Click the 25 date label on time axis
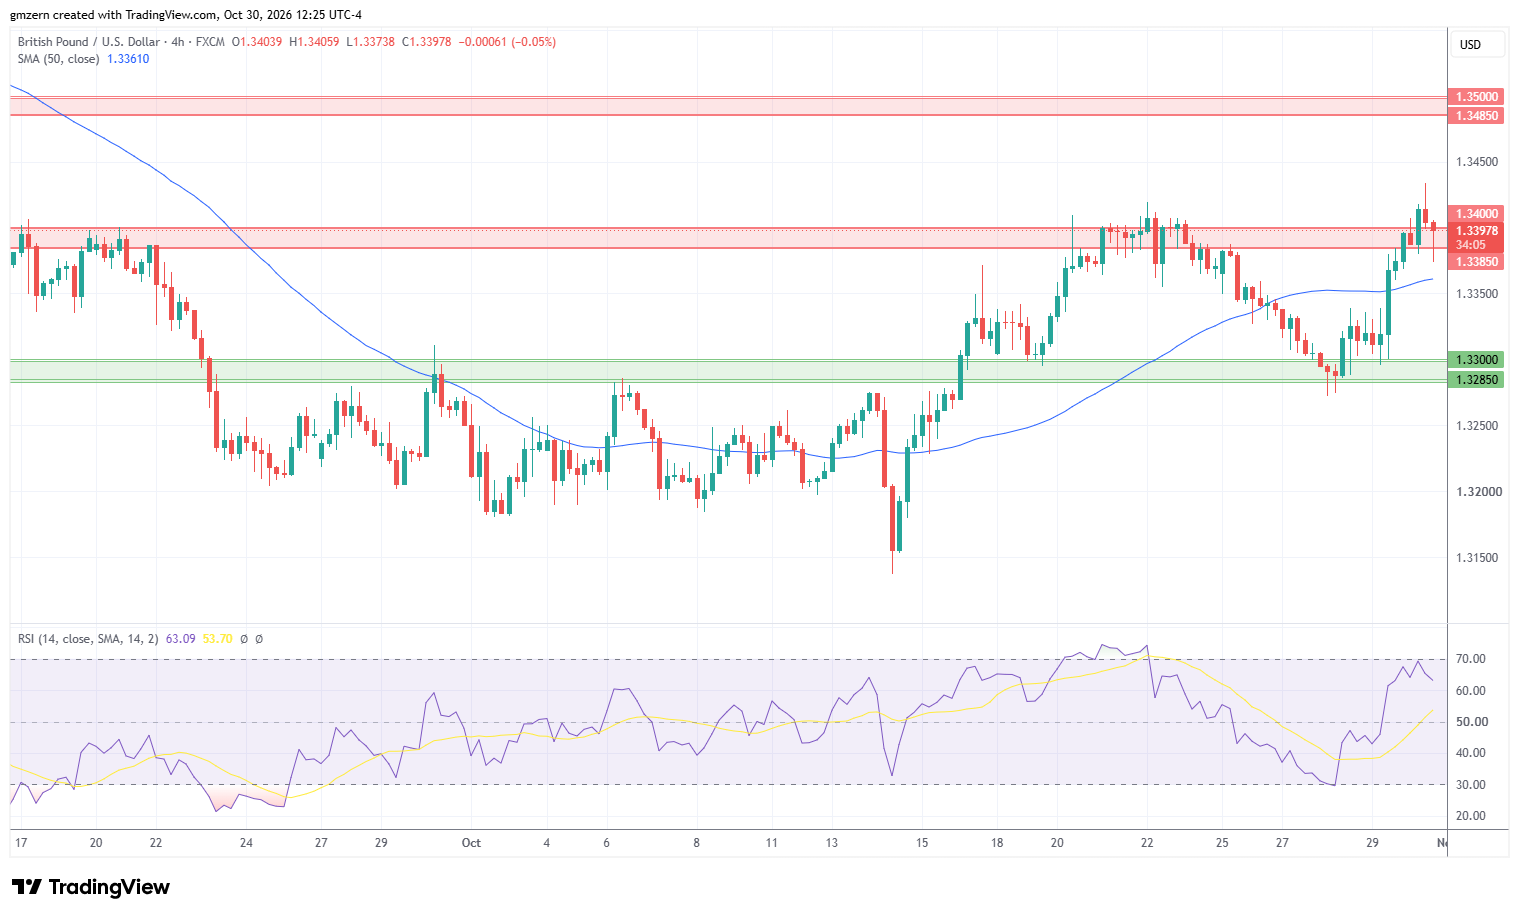This screenshot has height=917, width=1519. coord(1222,843)
